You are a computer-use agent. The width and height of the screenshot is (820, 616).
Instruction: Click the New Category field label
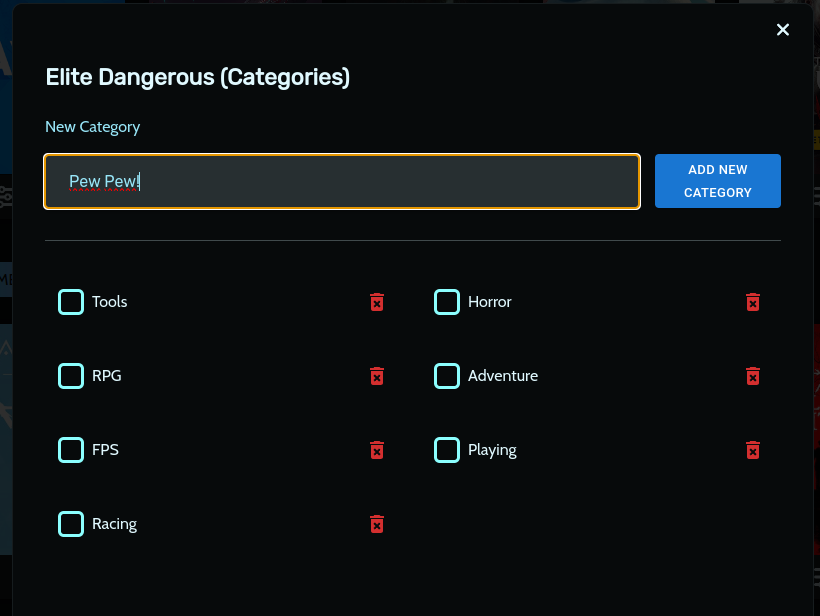[93, 127]
